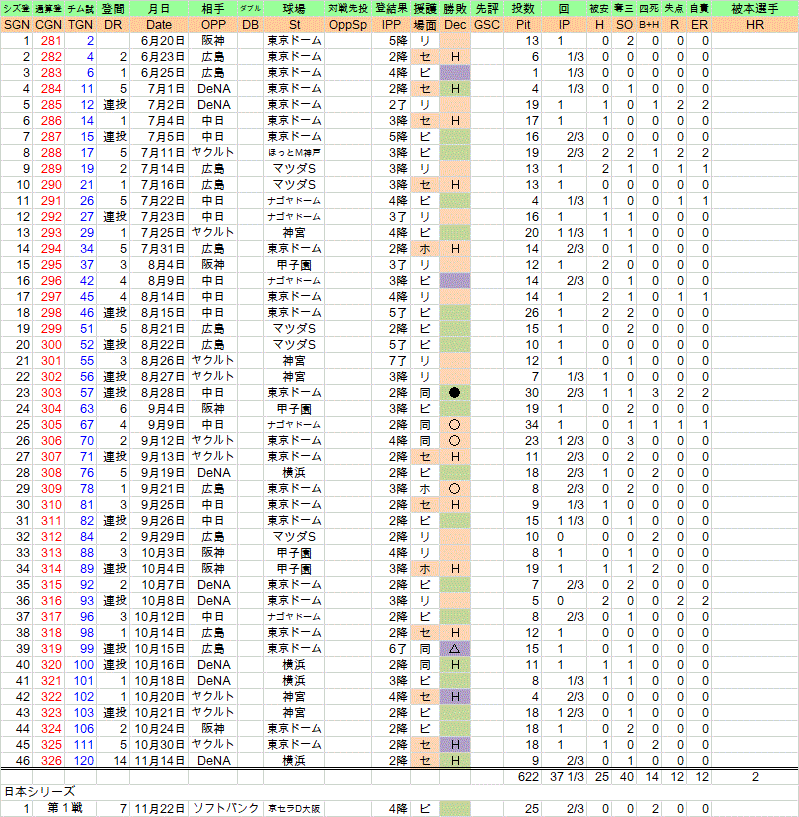Screen dimensions: 799x817
Task: Click the pitch count 34 in the 9月9日 row
Action: click(x=532, y=425)
